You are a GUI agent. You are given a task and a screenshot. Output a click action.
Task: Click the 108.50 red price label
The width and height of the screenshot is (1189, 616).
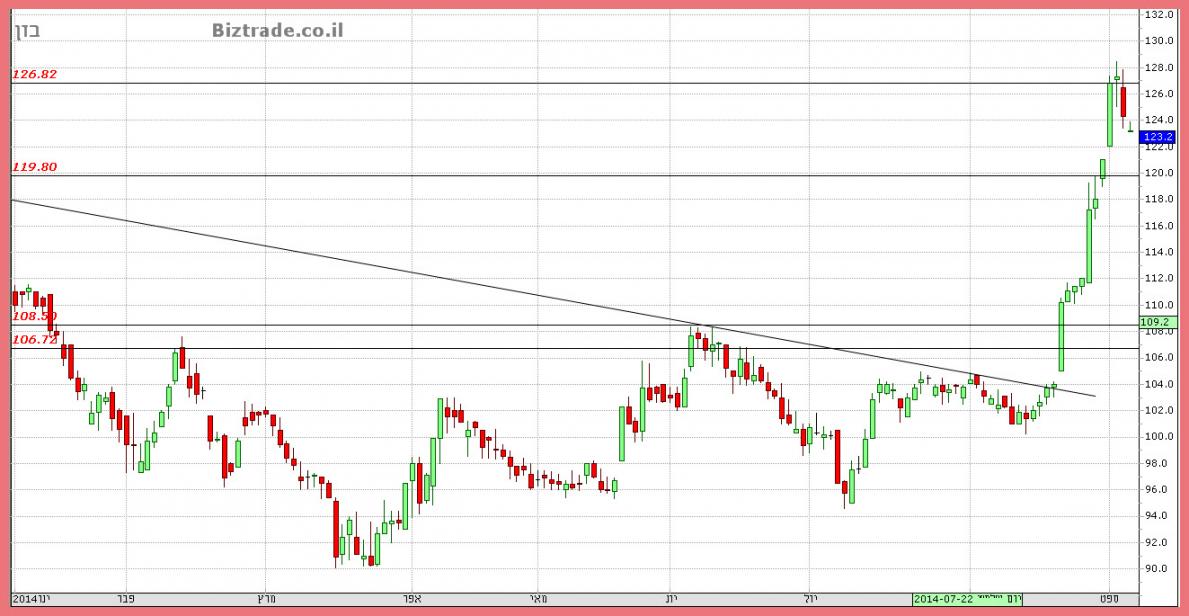[35, 316]
